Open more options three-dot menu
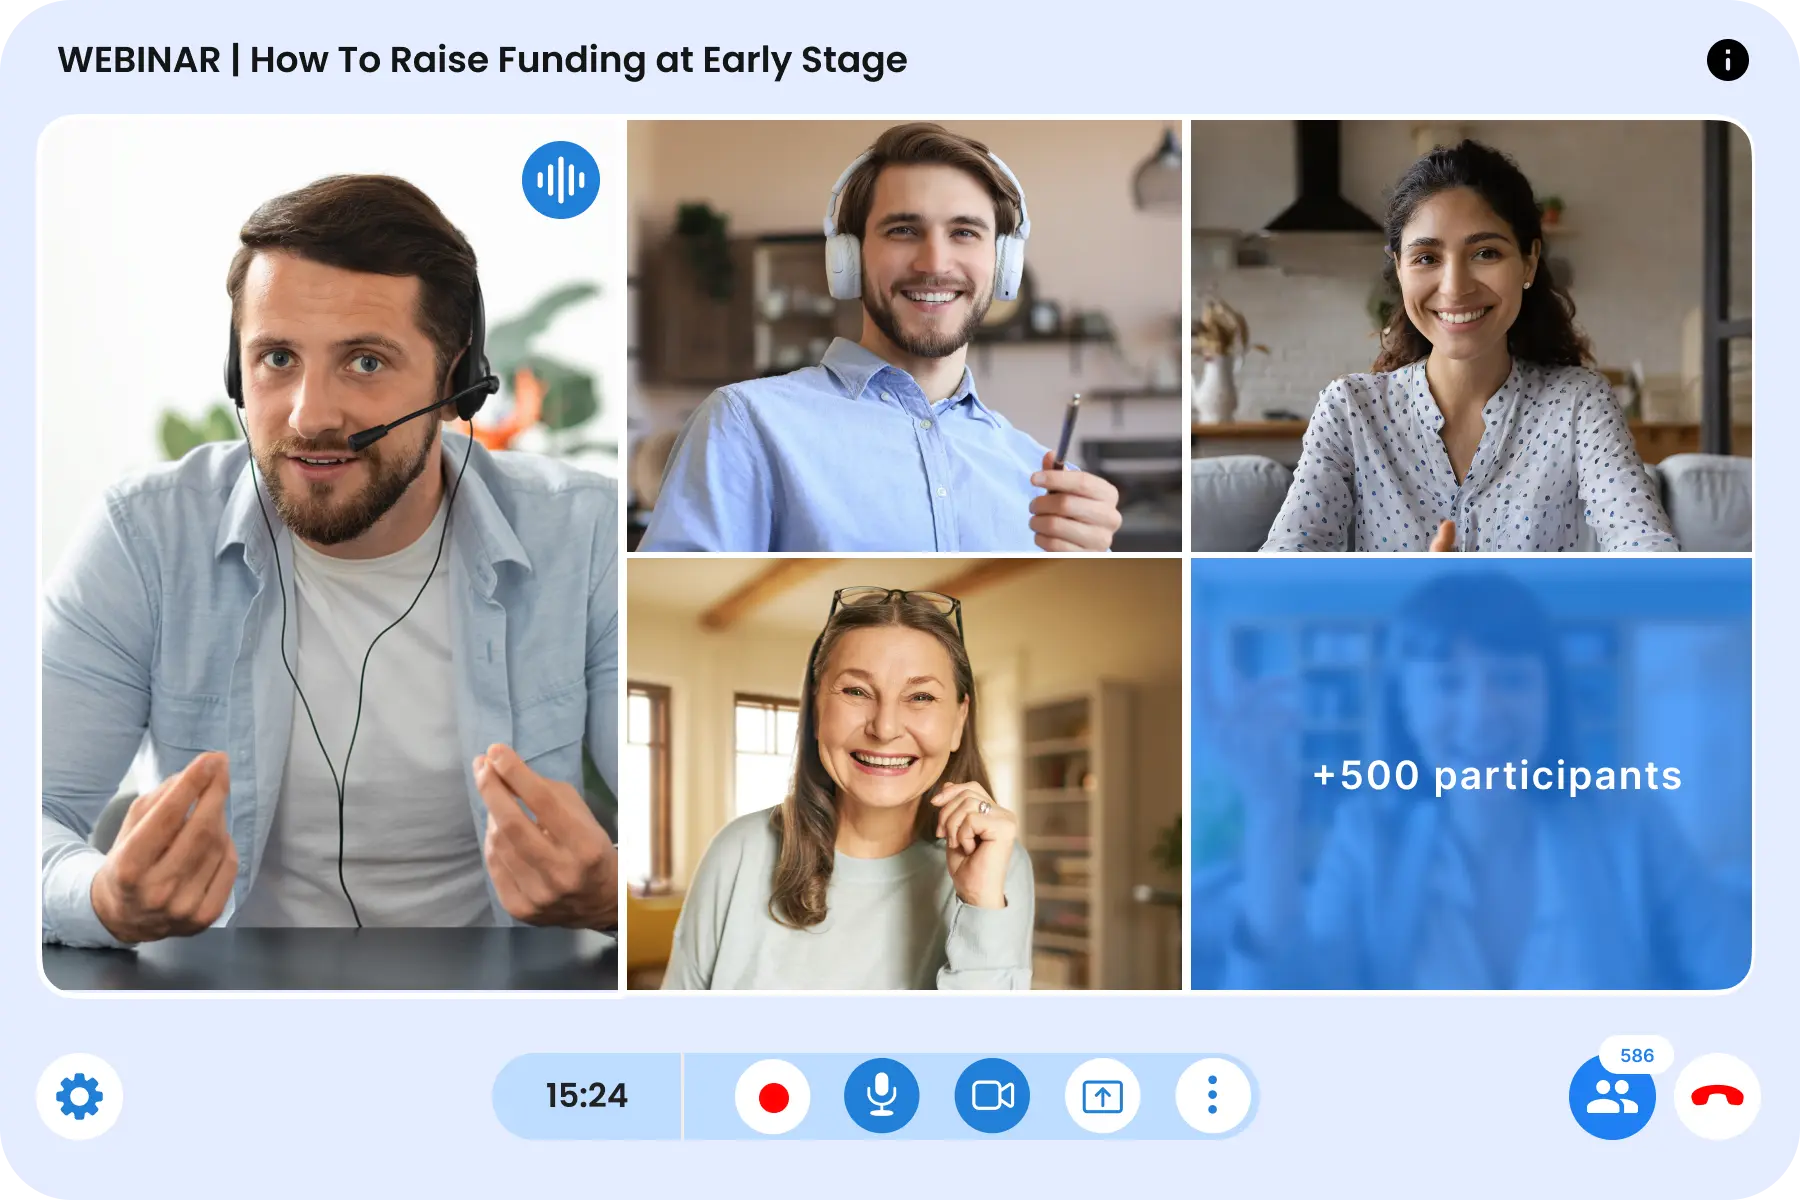Screen dimensions: 1800x1200 pos(1212,1096)
